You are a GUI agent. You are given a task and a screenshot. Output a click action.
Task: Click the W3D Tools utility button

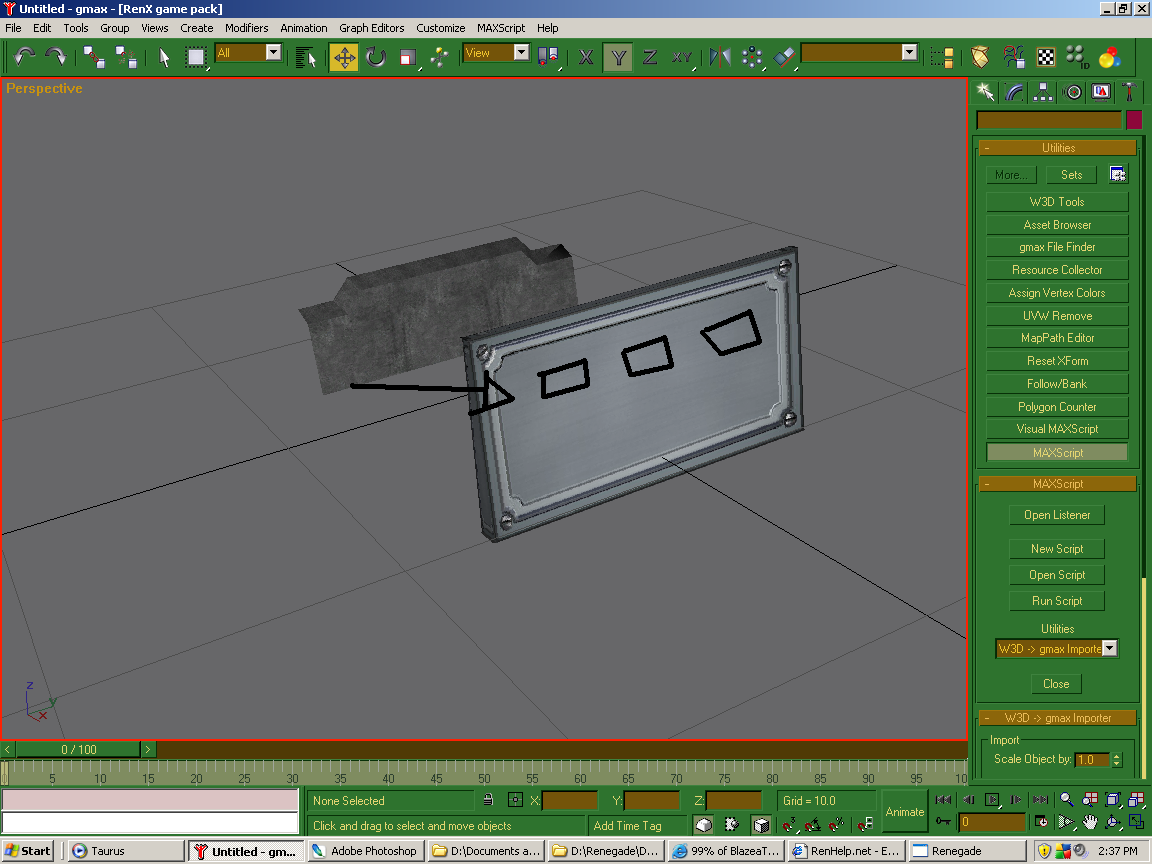click(x=1057, y=202)
